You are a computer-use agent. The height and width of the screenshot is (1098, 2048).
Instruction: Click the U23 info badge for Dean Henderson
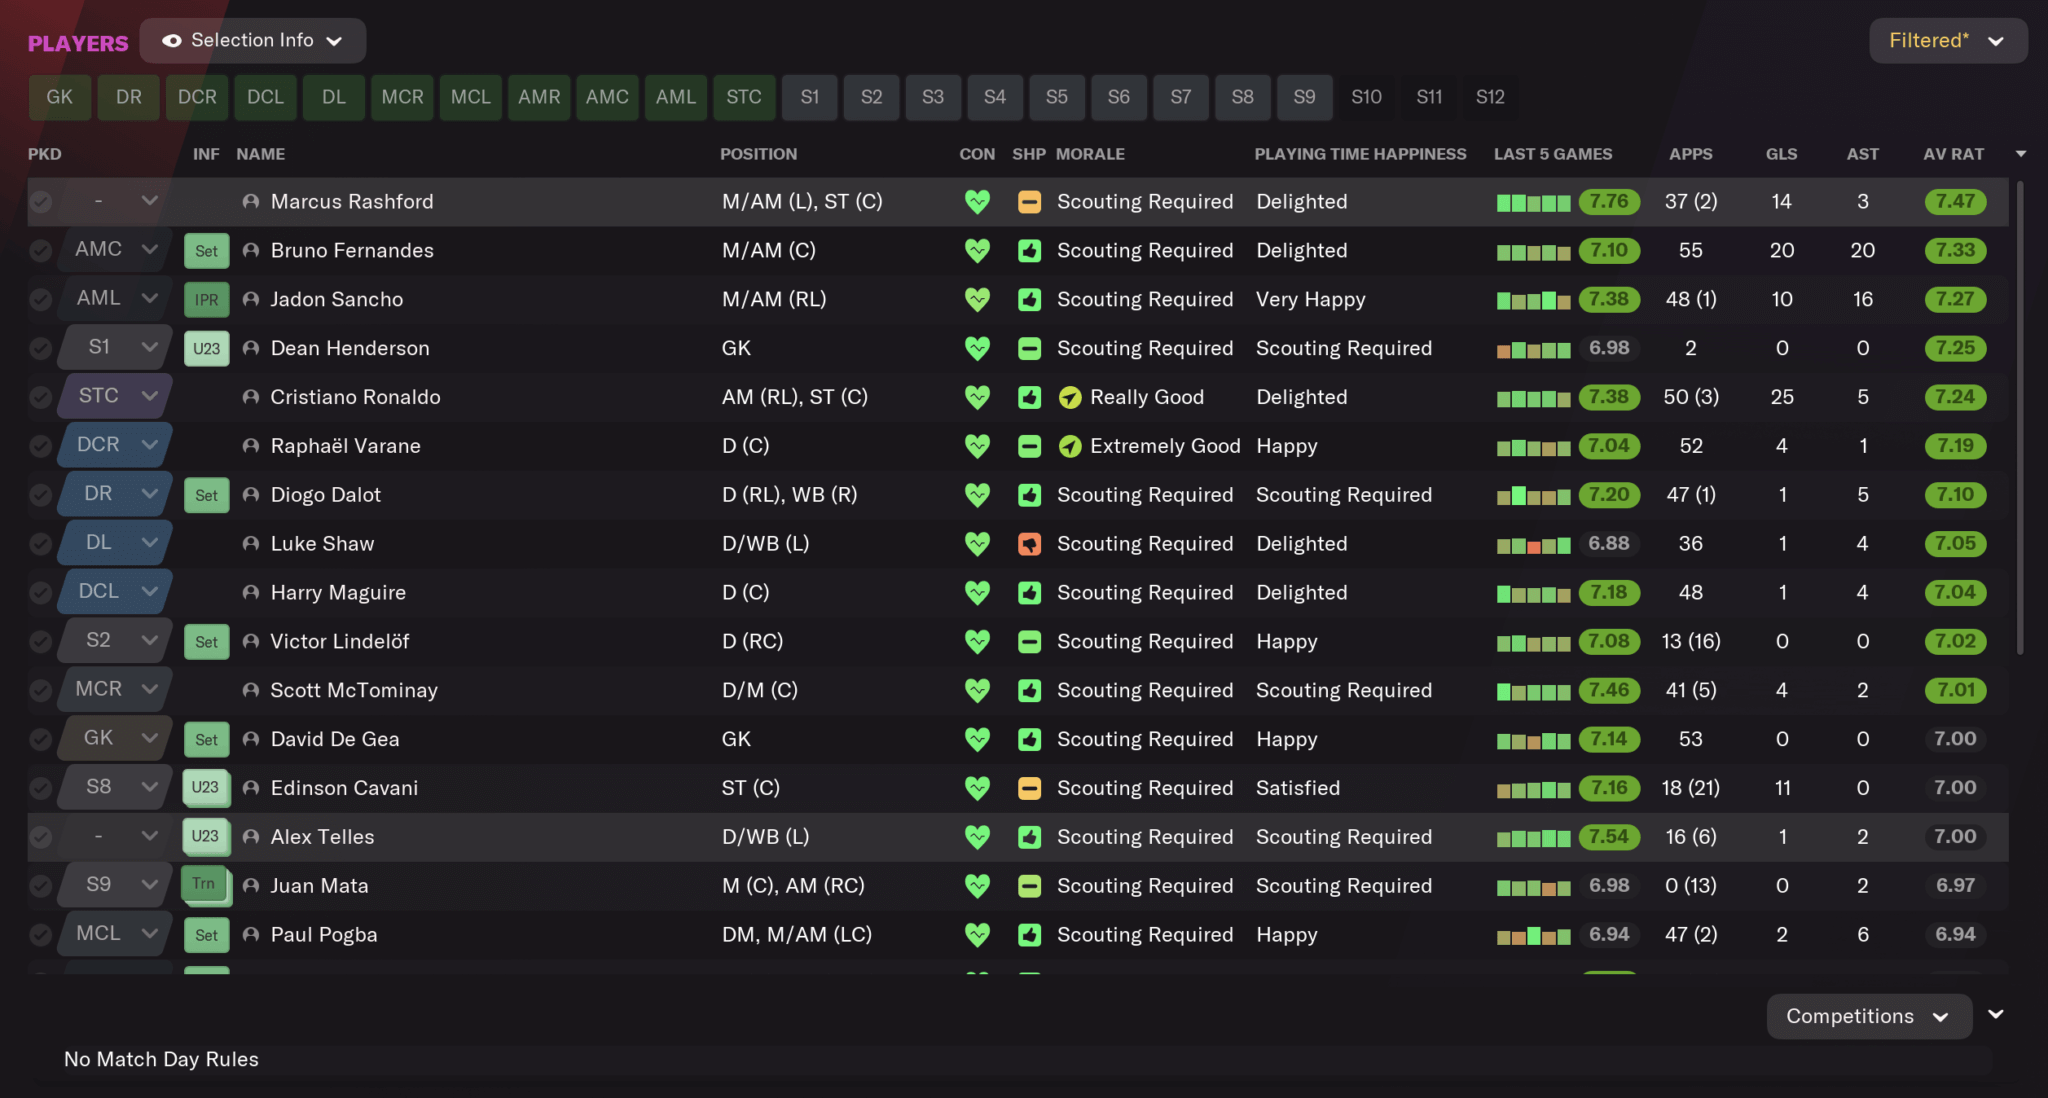pos(207,349)
